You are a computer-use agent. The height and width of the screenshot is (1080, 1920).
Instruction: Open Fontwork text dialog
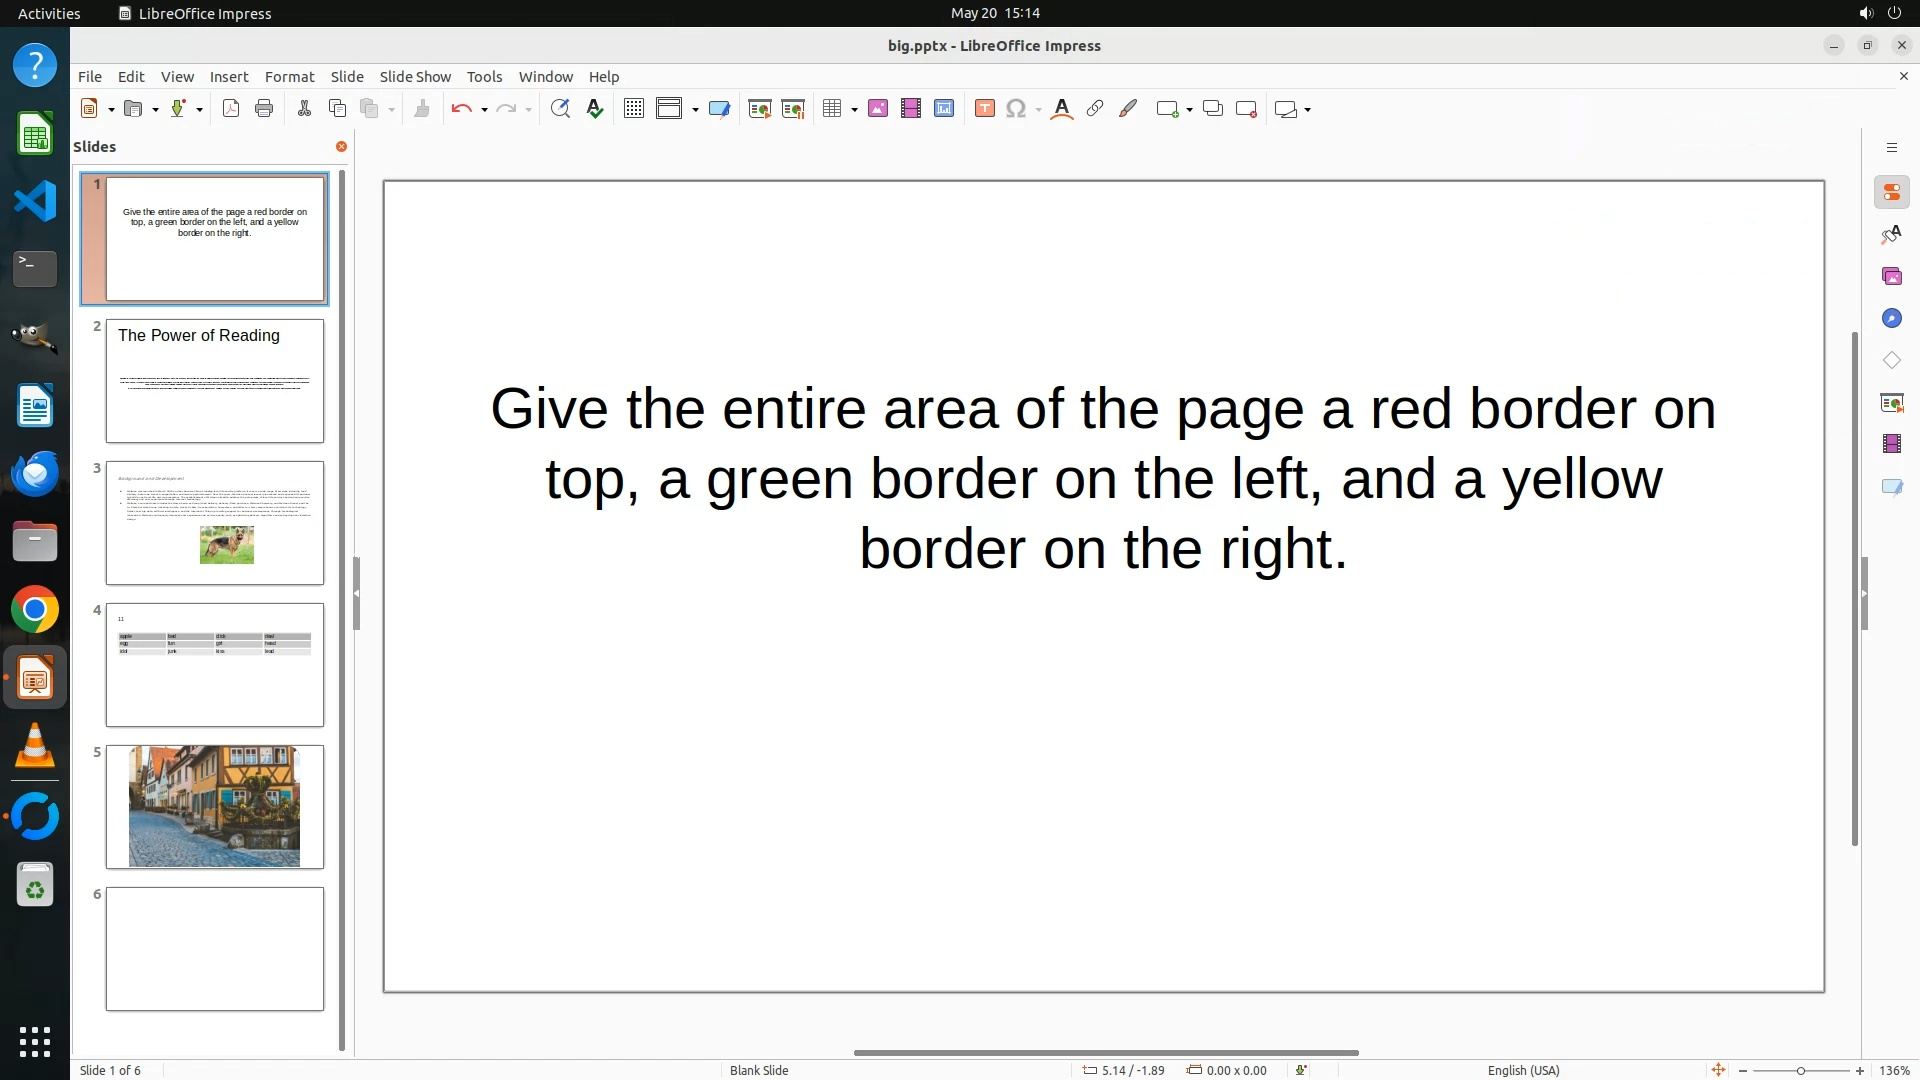(x=1062, y=109)
